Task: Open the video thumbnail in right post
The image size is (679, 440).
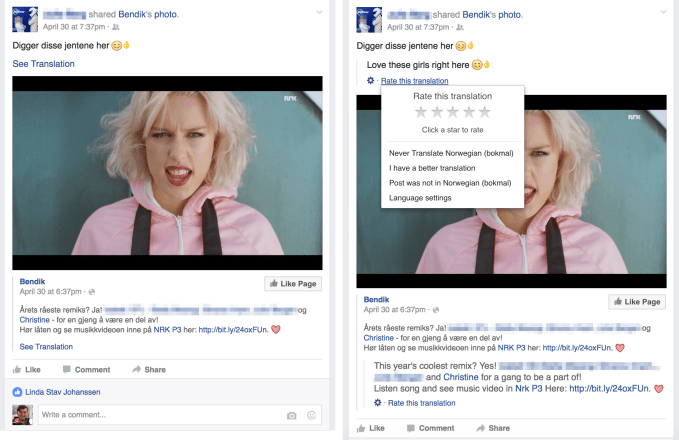Action: (x=511, y=191)
